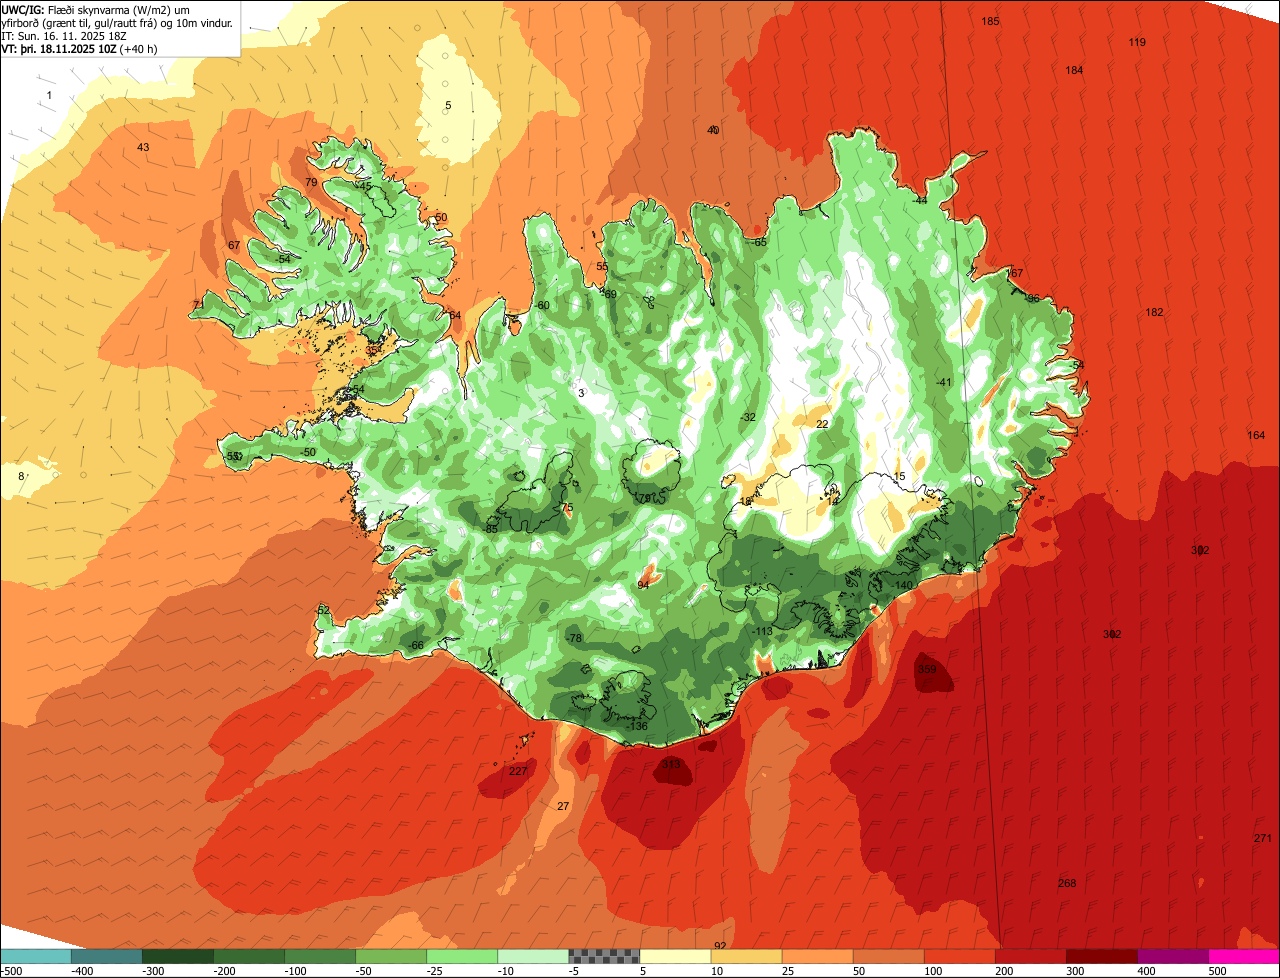Screen dimensions: 1280x978
Task: Click the map value '119'
Action: (1137, 42)
